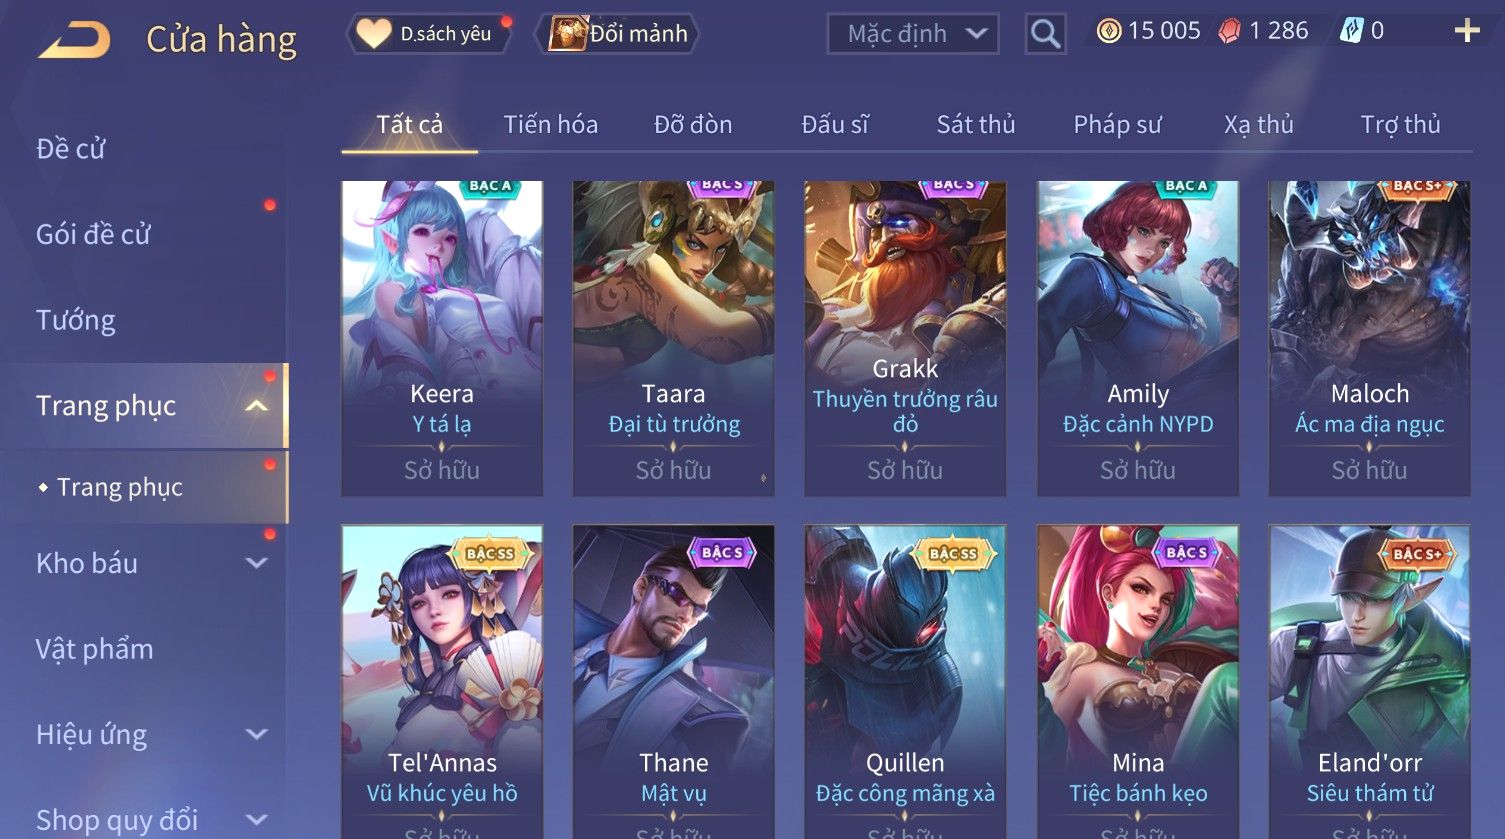The image size is (1505, 839).
Task: Click the gold coin currency icon
Action: 1108,32
